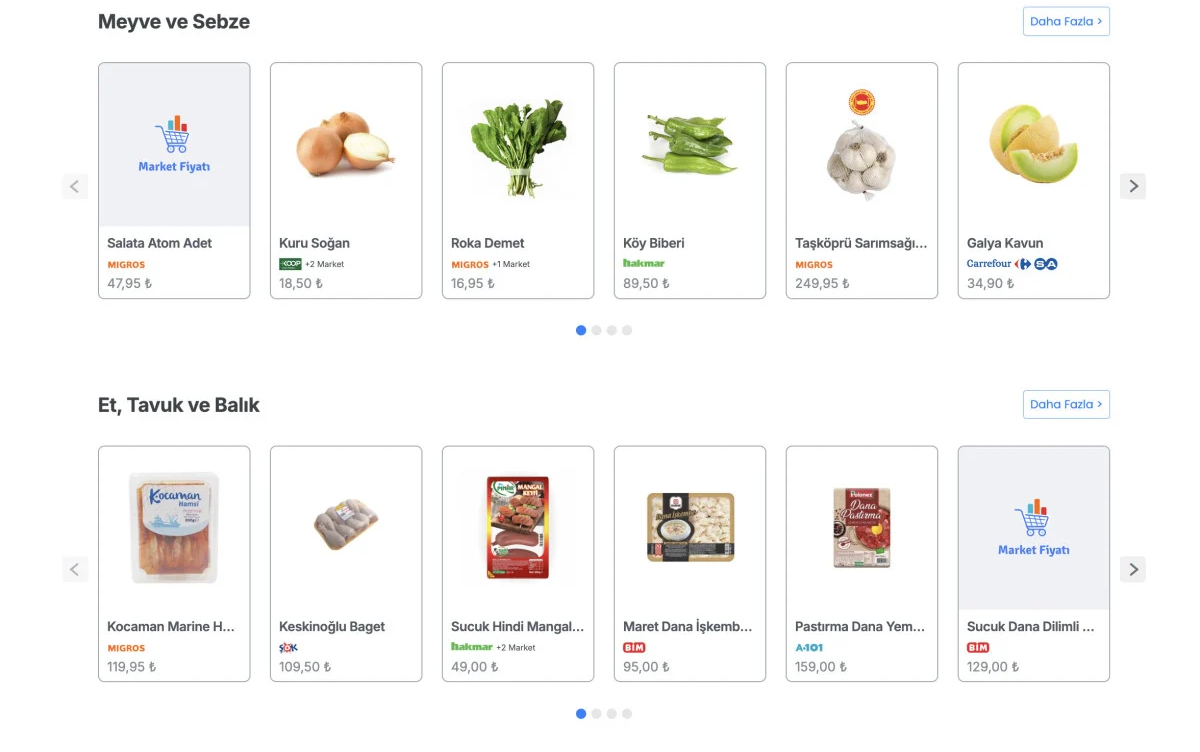Click the Köy Biberi pepper picture

point(690,146)
